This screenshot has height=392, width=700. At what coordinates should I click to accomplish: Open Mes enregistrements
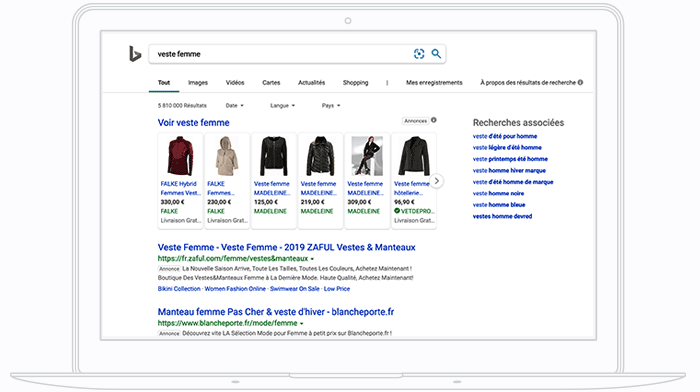434,83
